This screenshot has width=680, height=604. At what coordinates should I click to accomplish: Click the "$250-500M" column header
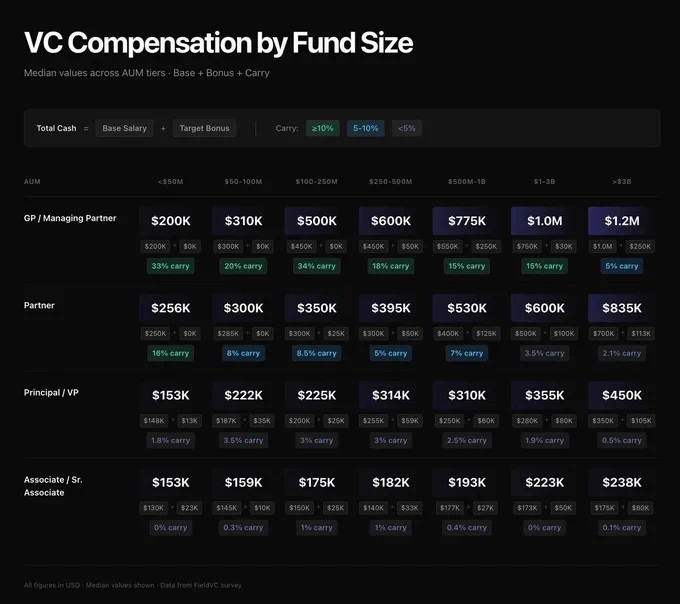pyautogui.click(x=391, y=182)
